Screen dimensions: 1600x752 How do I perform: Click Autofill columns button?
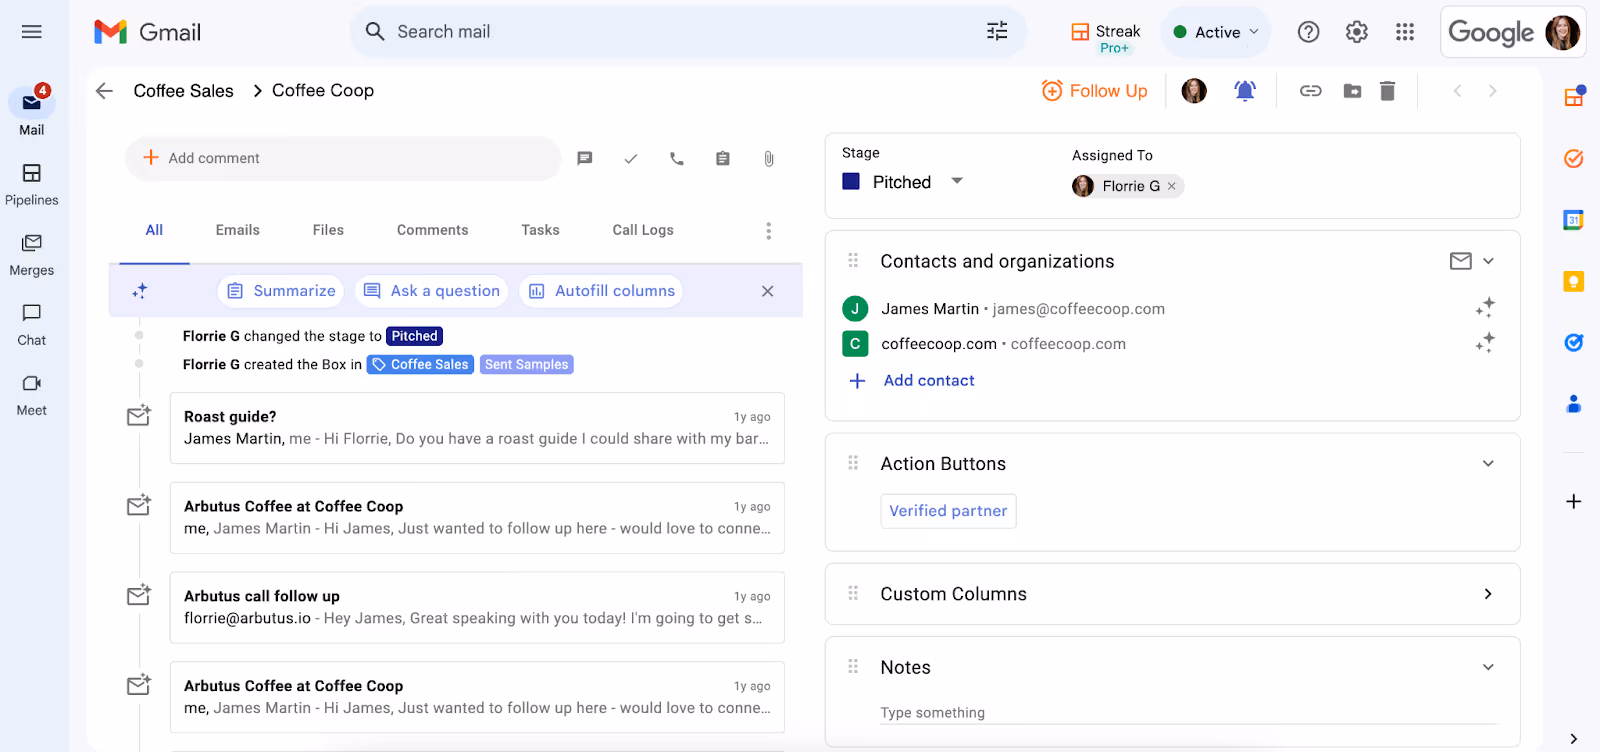[x=601, y=291]
